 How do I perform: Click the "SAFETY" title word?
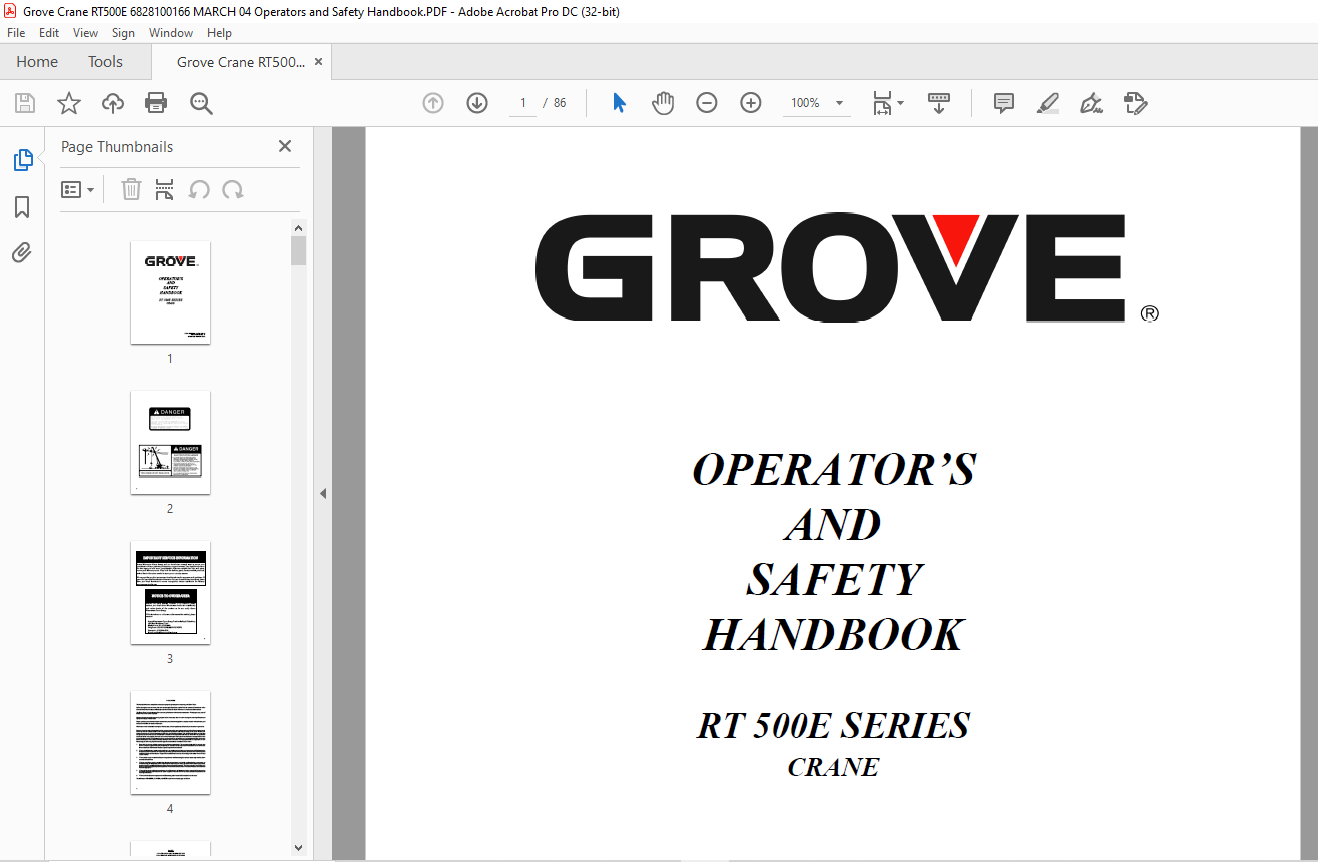coord(834,579)
